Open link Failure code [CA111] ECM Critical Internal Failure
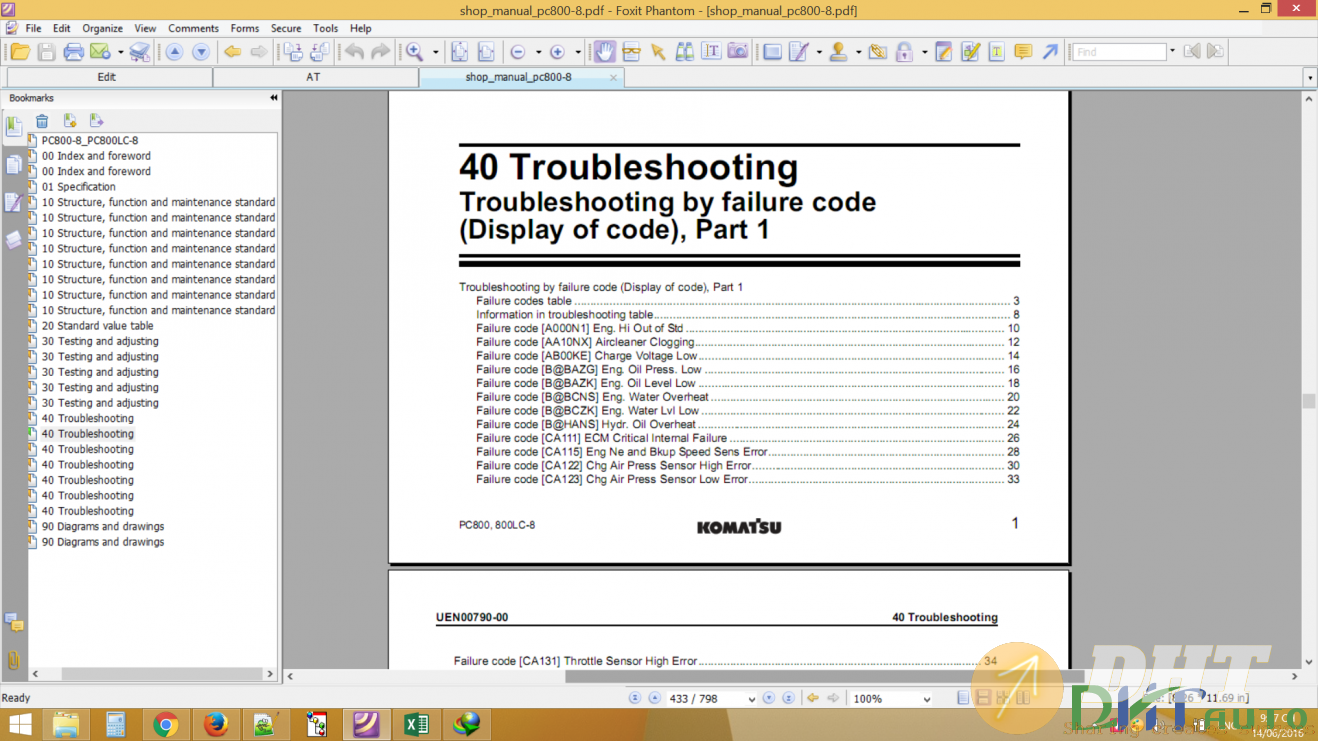Viewport: 1318px width, 741px height. click(x=601, y=438)
